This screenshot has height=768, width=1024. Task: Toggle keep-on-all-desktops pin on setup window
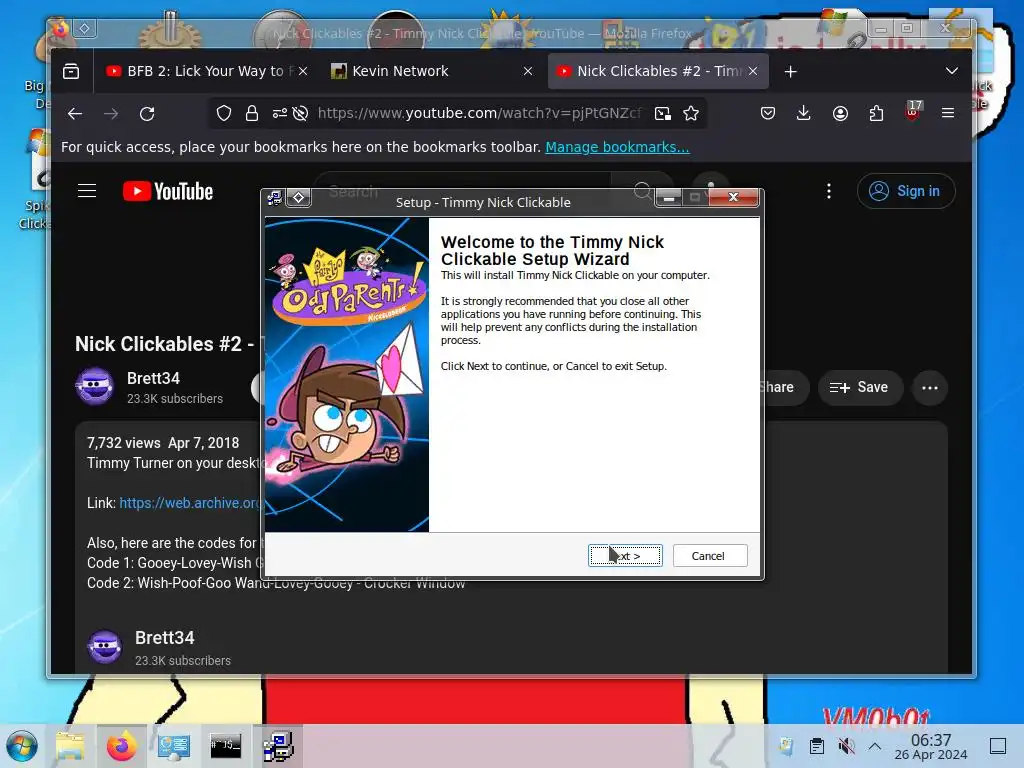(x=298, y=197)
